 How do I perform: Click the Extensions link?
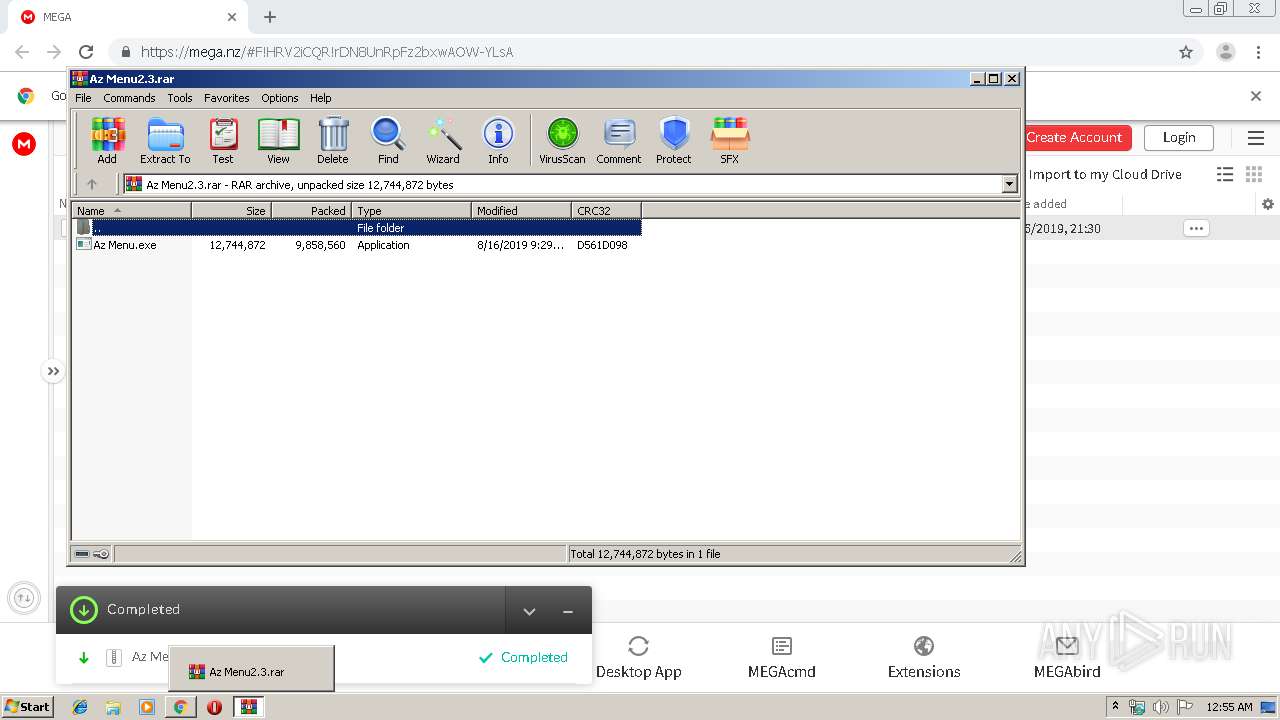coord(924,658)
